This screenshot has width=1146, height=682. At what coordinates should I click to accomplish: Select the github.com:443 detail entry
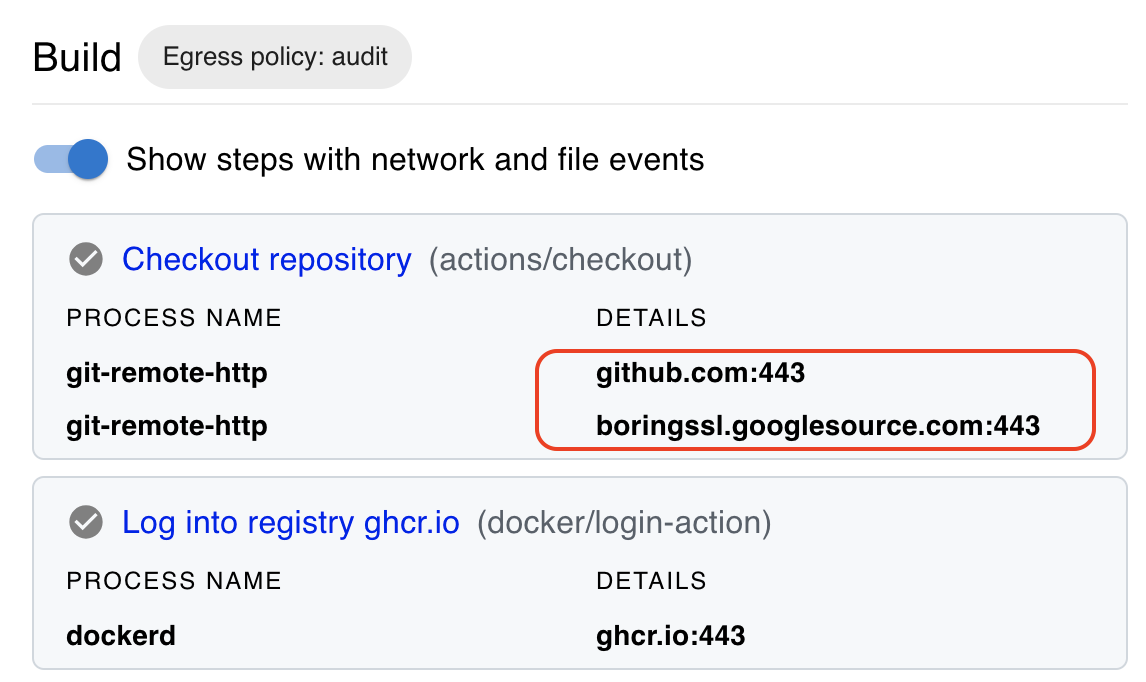700,373
